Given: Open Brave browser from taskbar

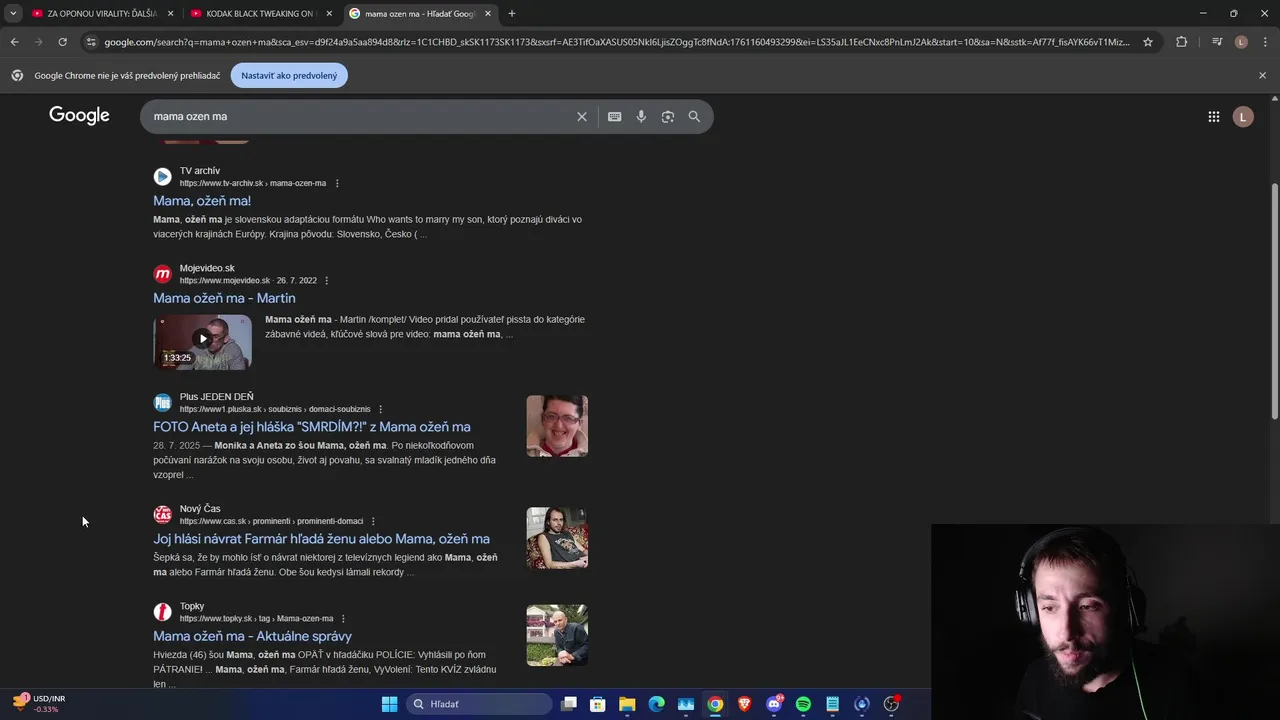Looking at the screenshot, I should (744, 704).
